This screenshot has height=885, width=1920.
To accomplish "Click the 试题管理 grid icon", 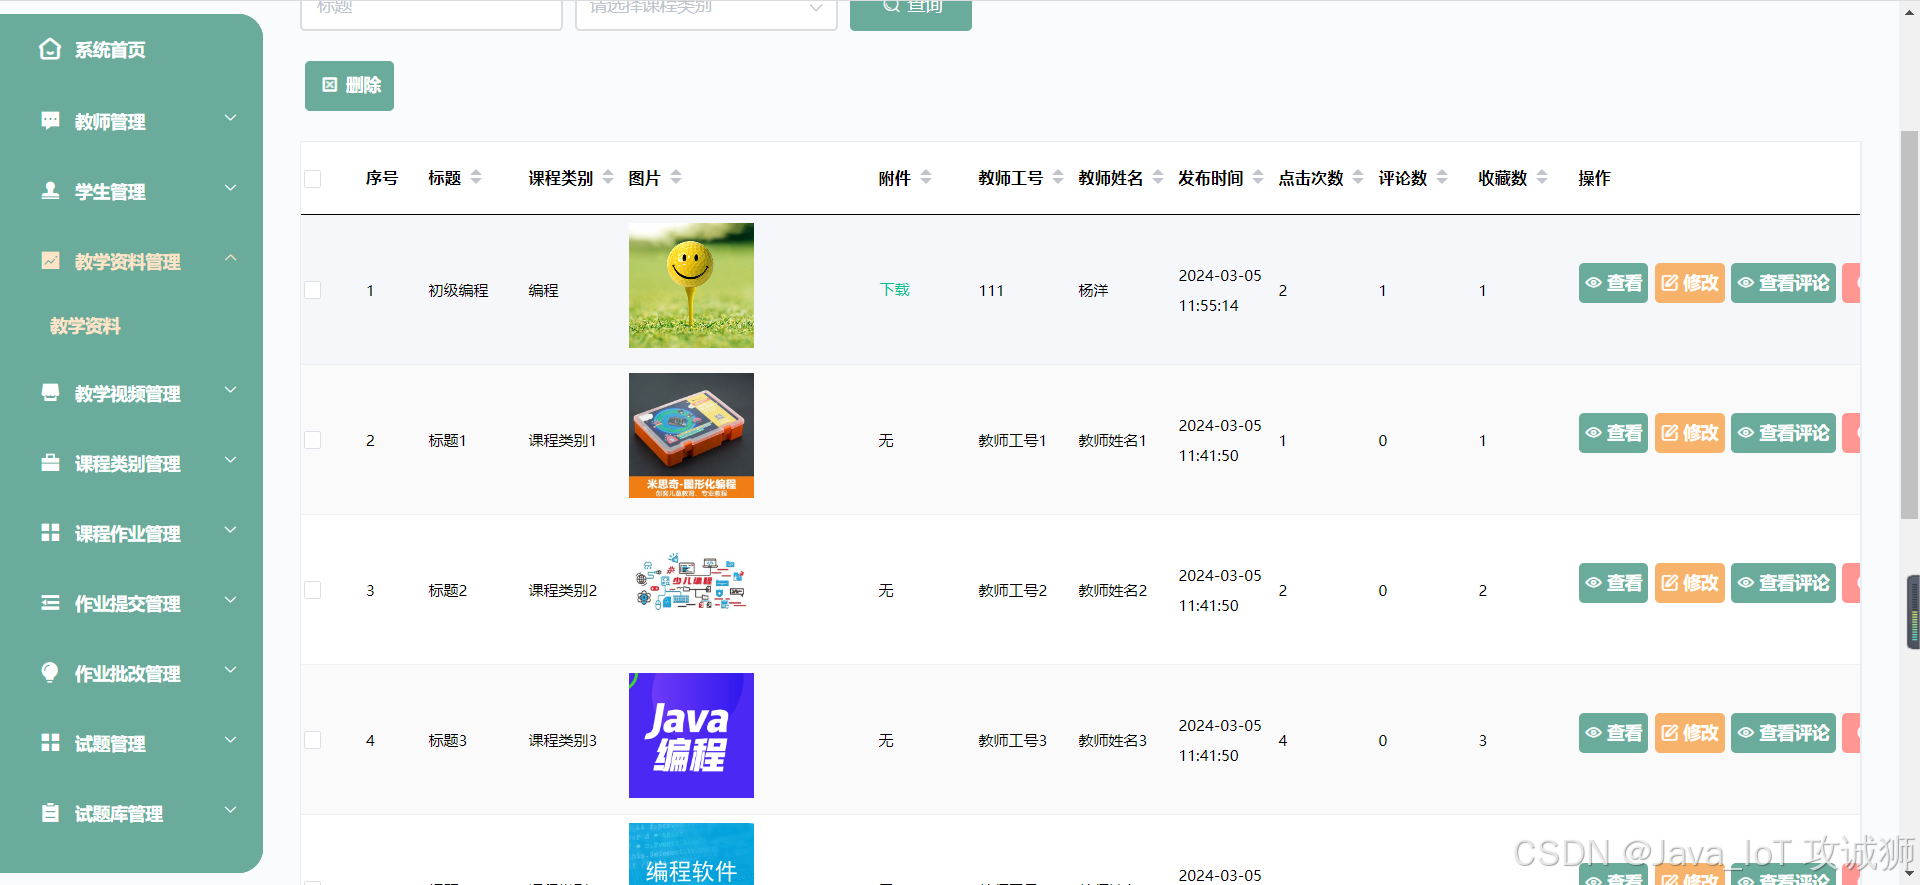I will [x=50, y=742].
